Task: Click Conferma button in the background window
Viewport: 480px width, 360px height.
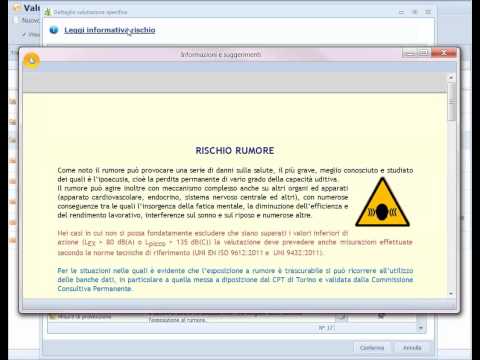Action: pos(372,348)
